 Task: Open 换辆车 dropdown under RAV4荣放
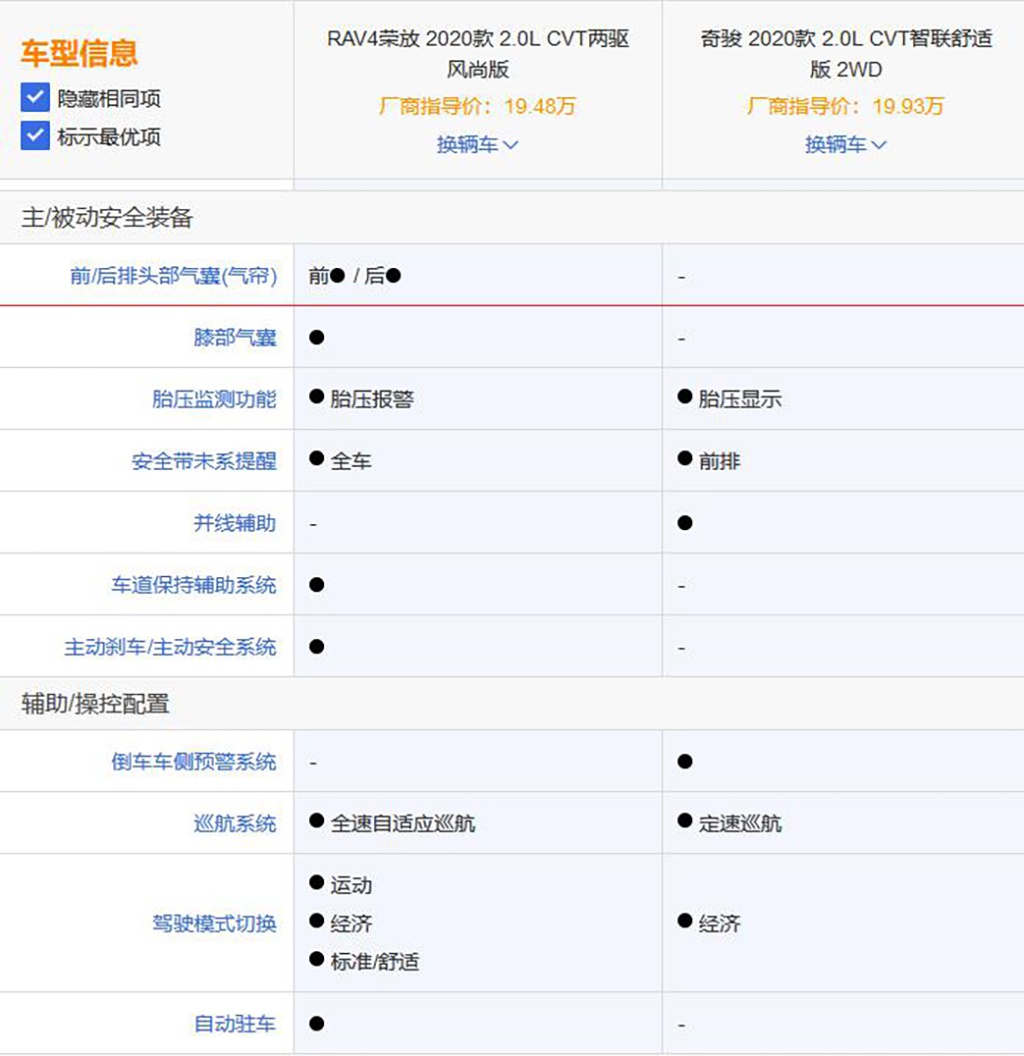click(478, 144)
